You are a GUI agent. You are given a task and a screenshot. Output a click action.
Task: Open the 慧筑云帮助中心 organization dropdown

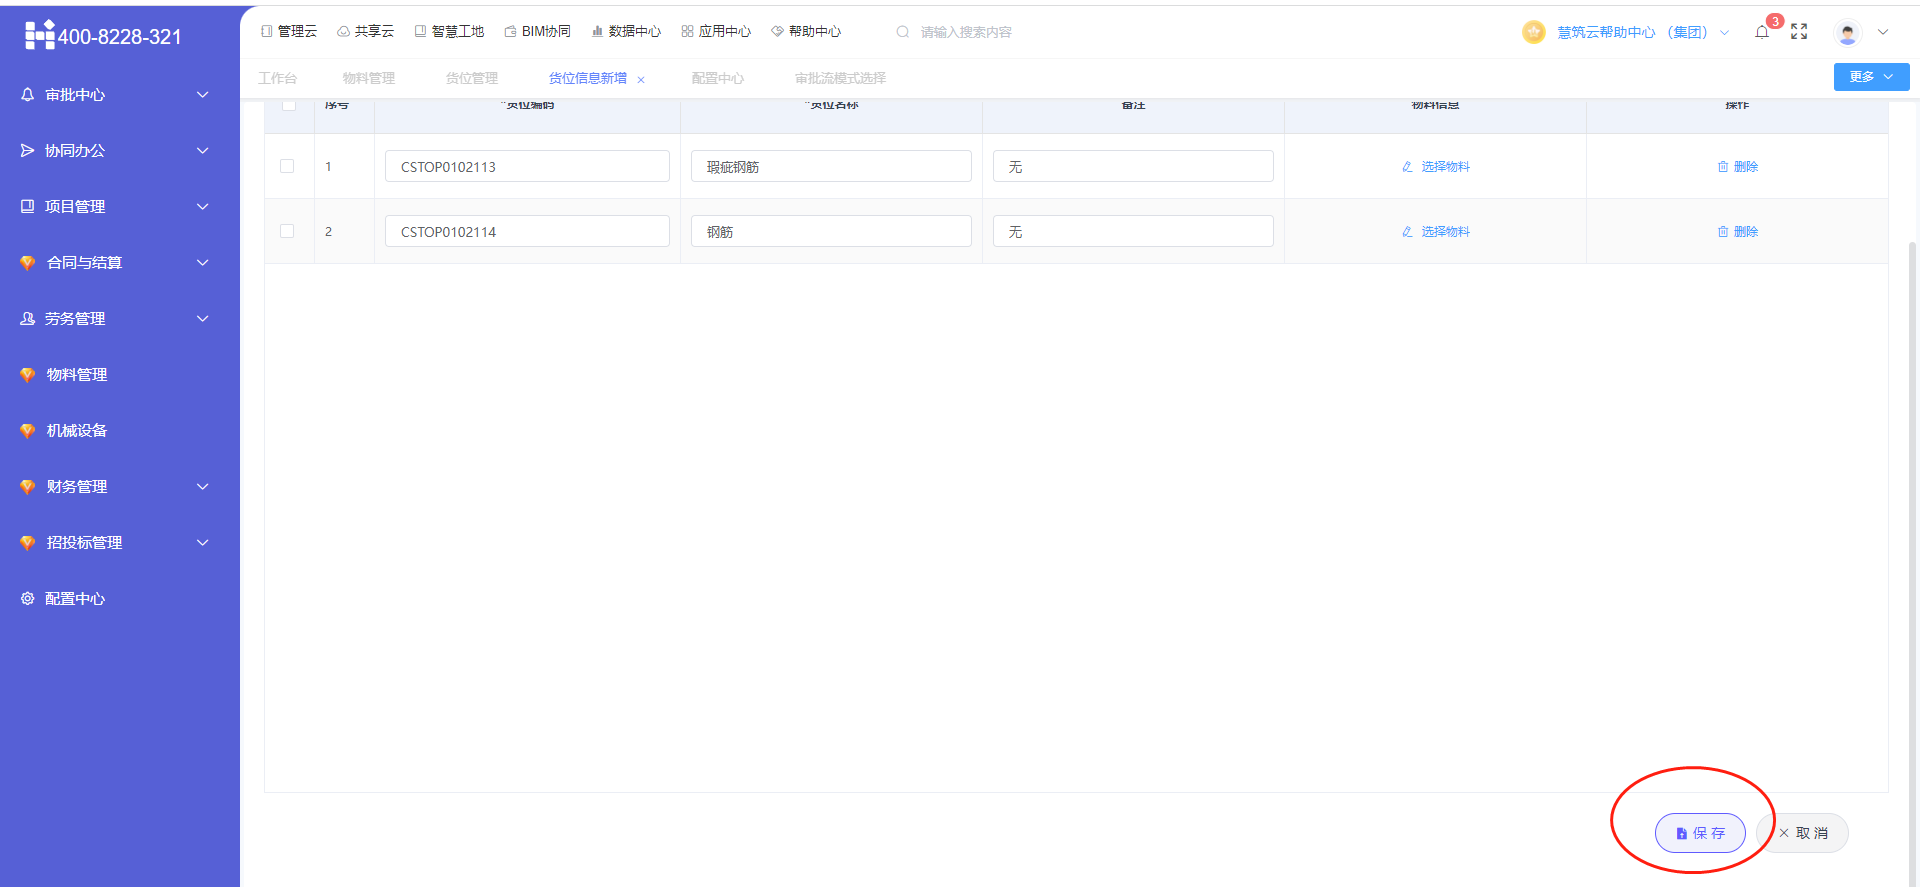click(x=1643, y=32)
